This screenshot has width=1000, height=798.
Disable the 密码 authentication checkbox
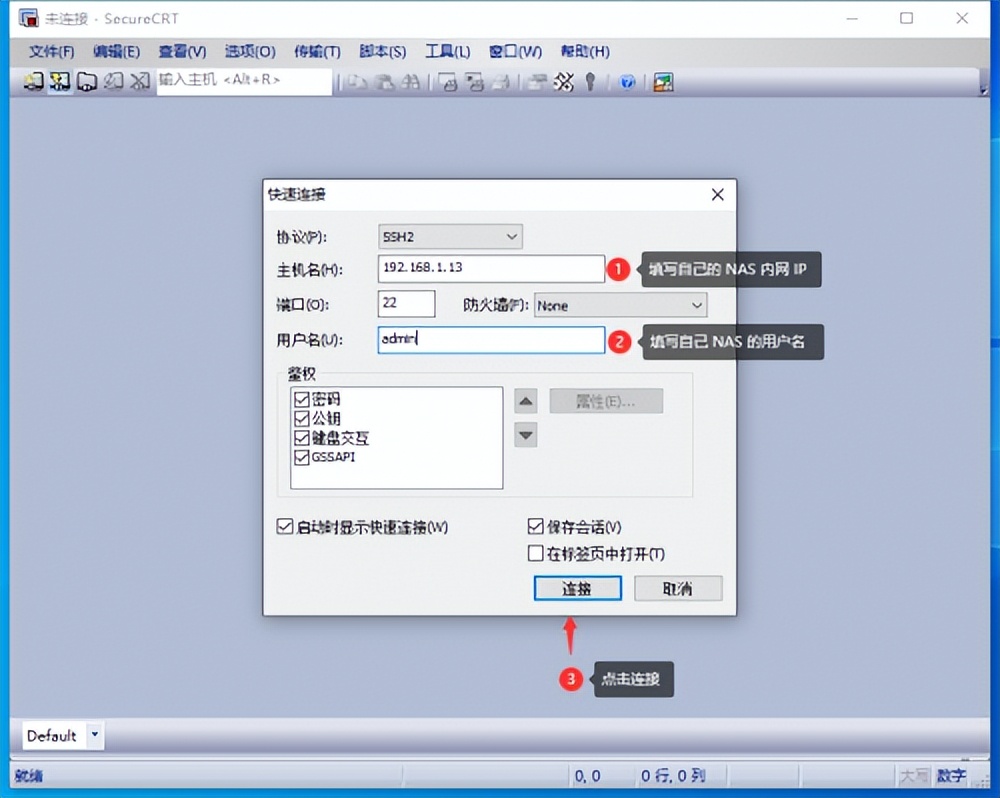tap(302, 398)
